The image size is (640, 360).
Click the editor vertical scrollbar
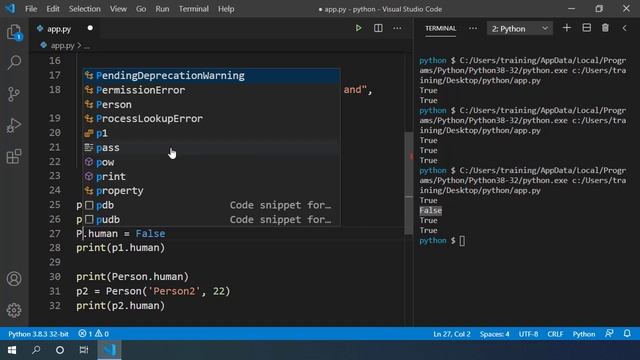point(409,184)
